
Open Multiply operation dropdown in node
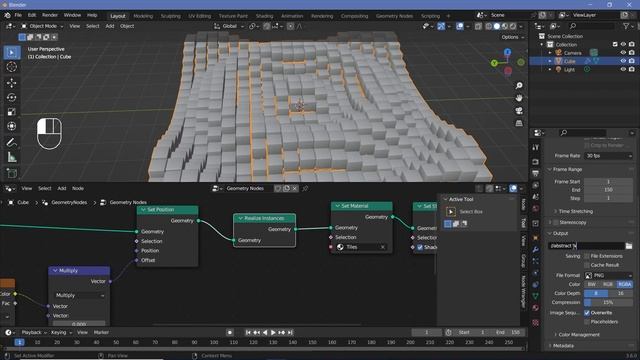[x=79, y=295]
